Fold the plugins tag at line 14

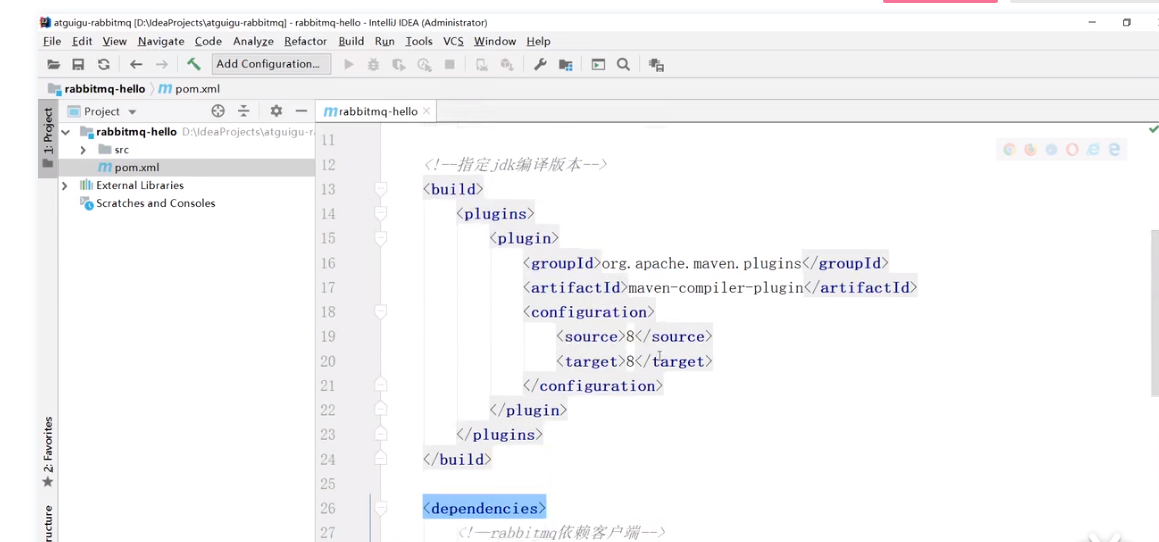tap(381, 214)
